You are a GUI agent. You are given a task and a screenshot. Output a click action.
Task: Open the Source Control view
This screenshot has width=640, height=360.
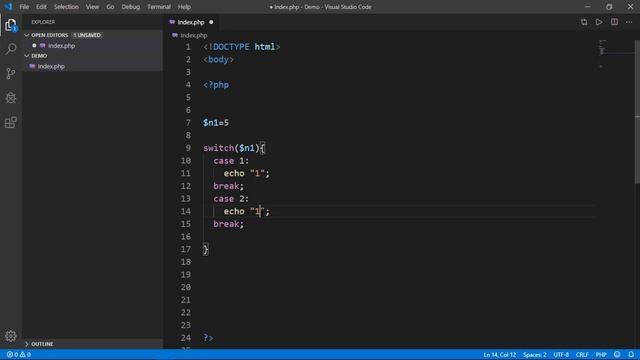(11, 73)
